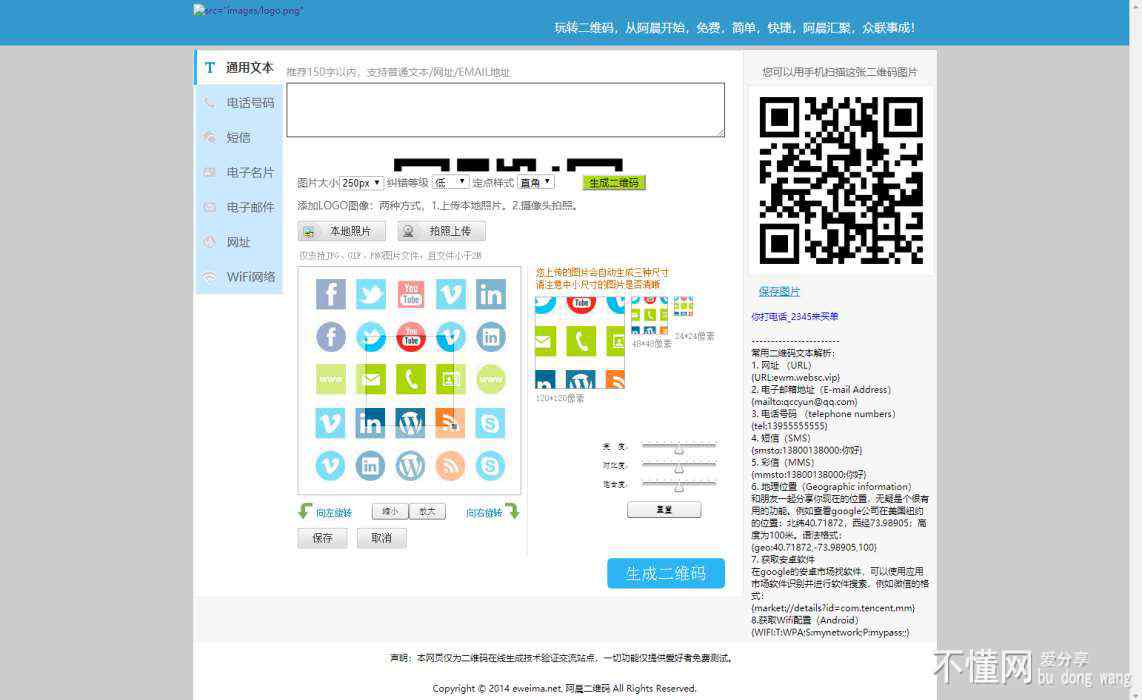The height and width of the screenshot is (700, 1142).
Task: Click the 拍照上传 camera button
Action: click(x=441, y=231)
